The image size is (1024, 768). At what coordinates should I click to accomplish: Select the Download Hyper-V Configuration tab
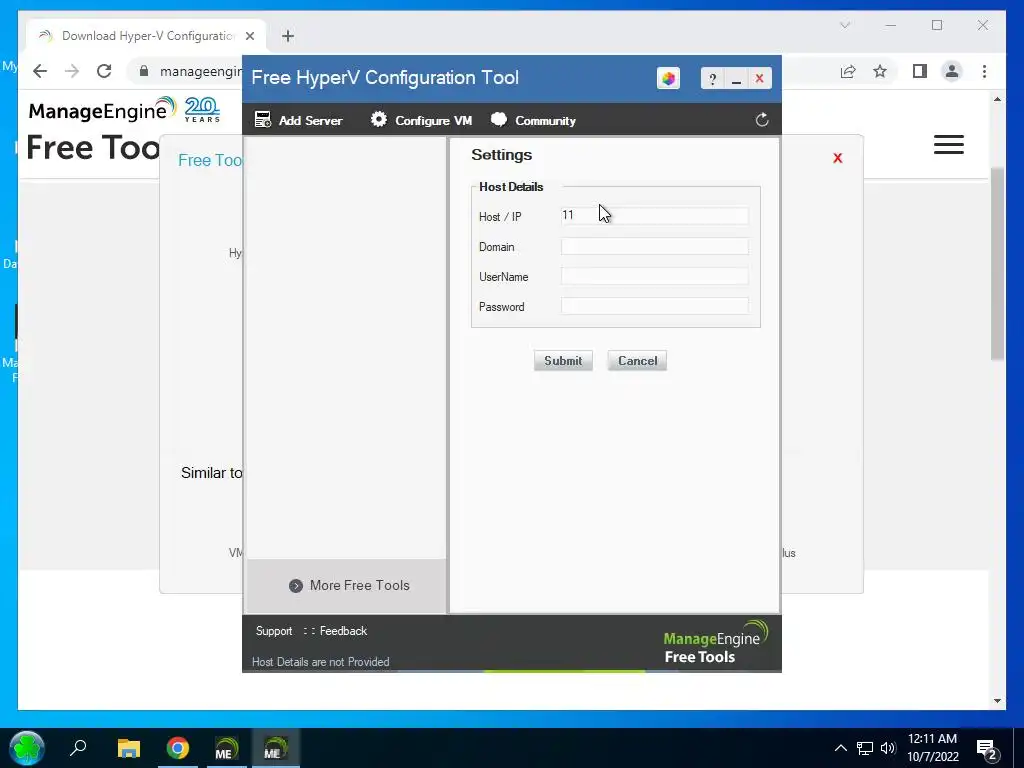(x=146, y=36)
